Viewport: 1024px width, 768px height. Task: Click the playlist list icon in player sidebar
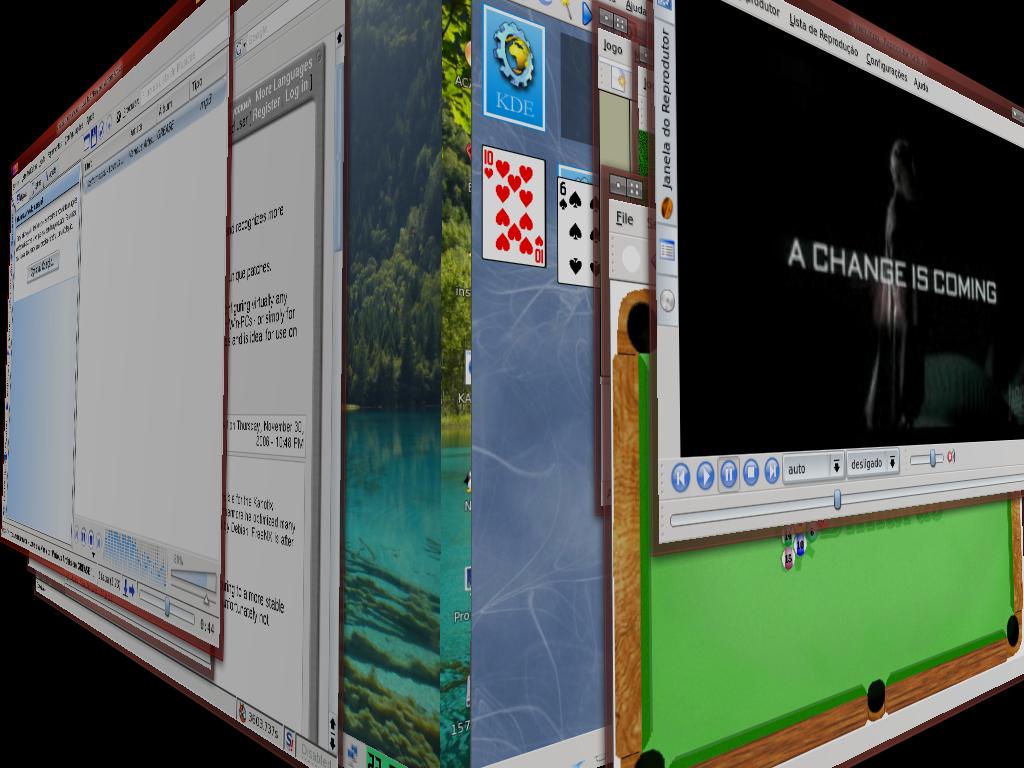[667, 250]
